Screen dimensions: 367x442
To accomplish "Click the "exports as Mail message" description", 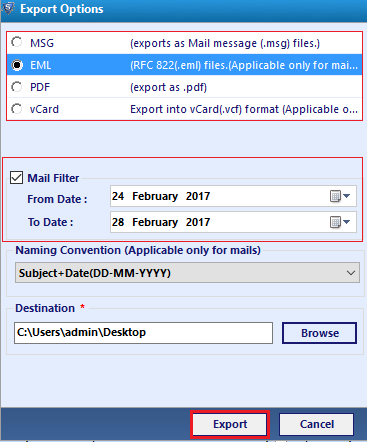I will 225,43.
